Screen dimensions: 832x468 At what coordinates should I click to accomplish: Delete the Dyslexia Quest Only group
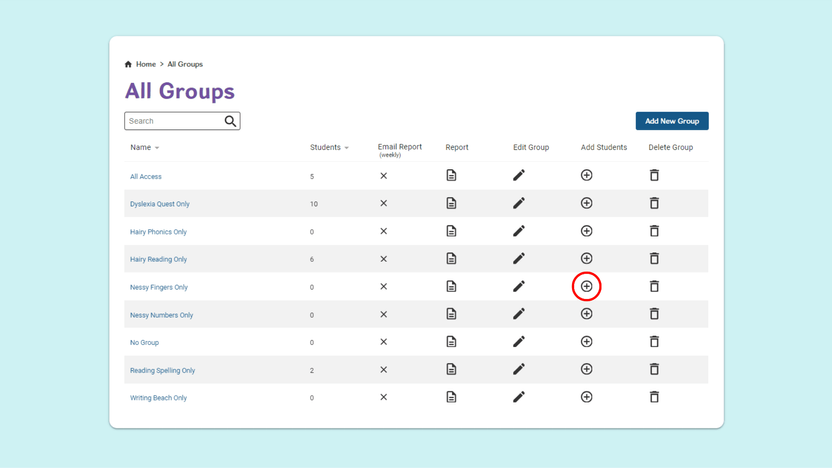[654, 203]
